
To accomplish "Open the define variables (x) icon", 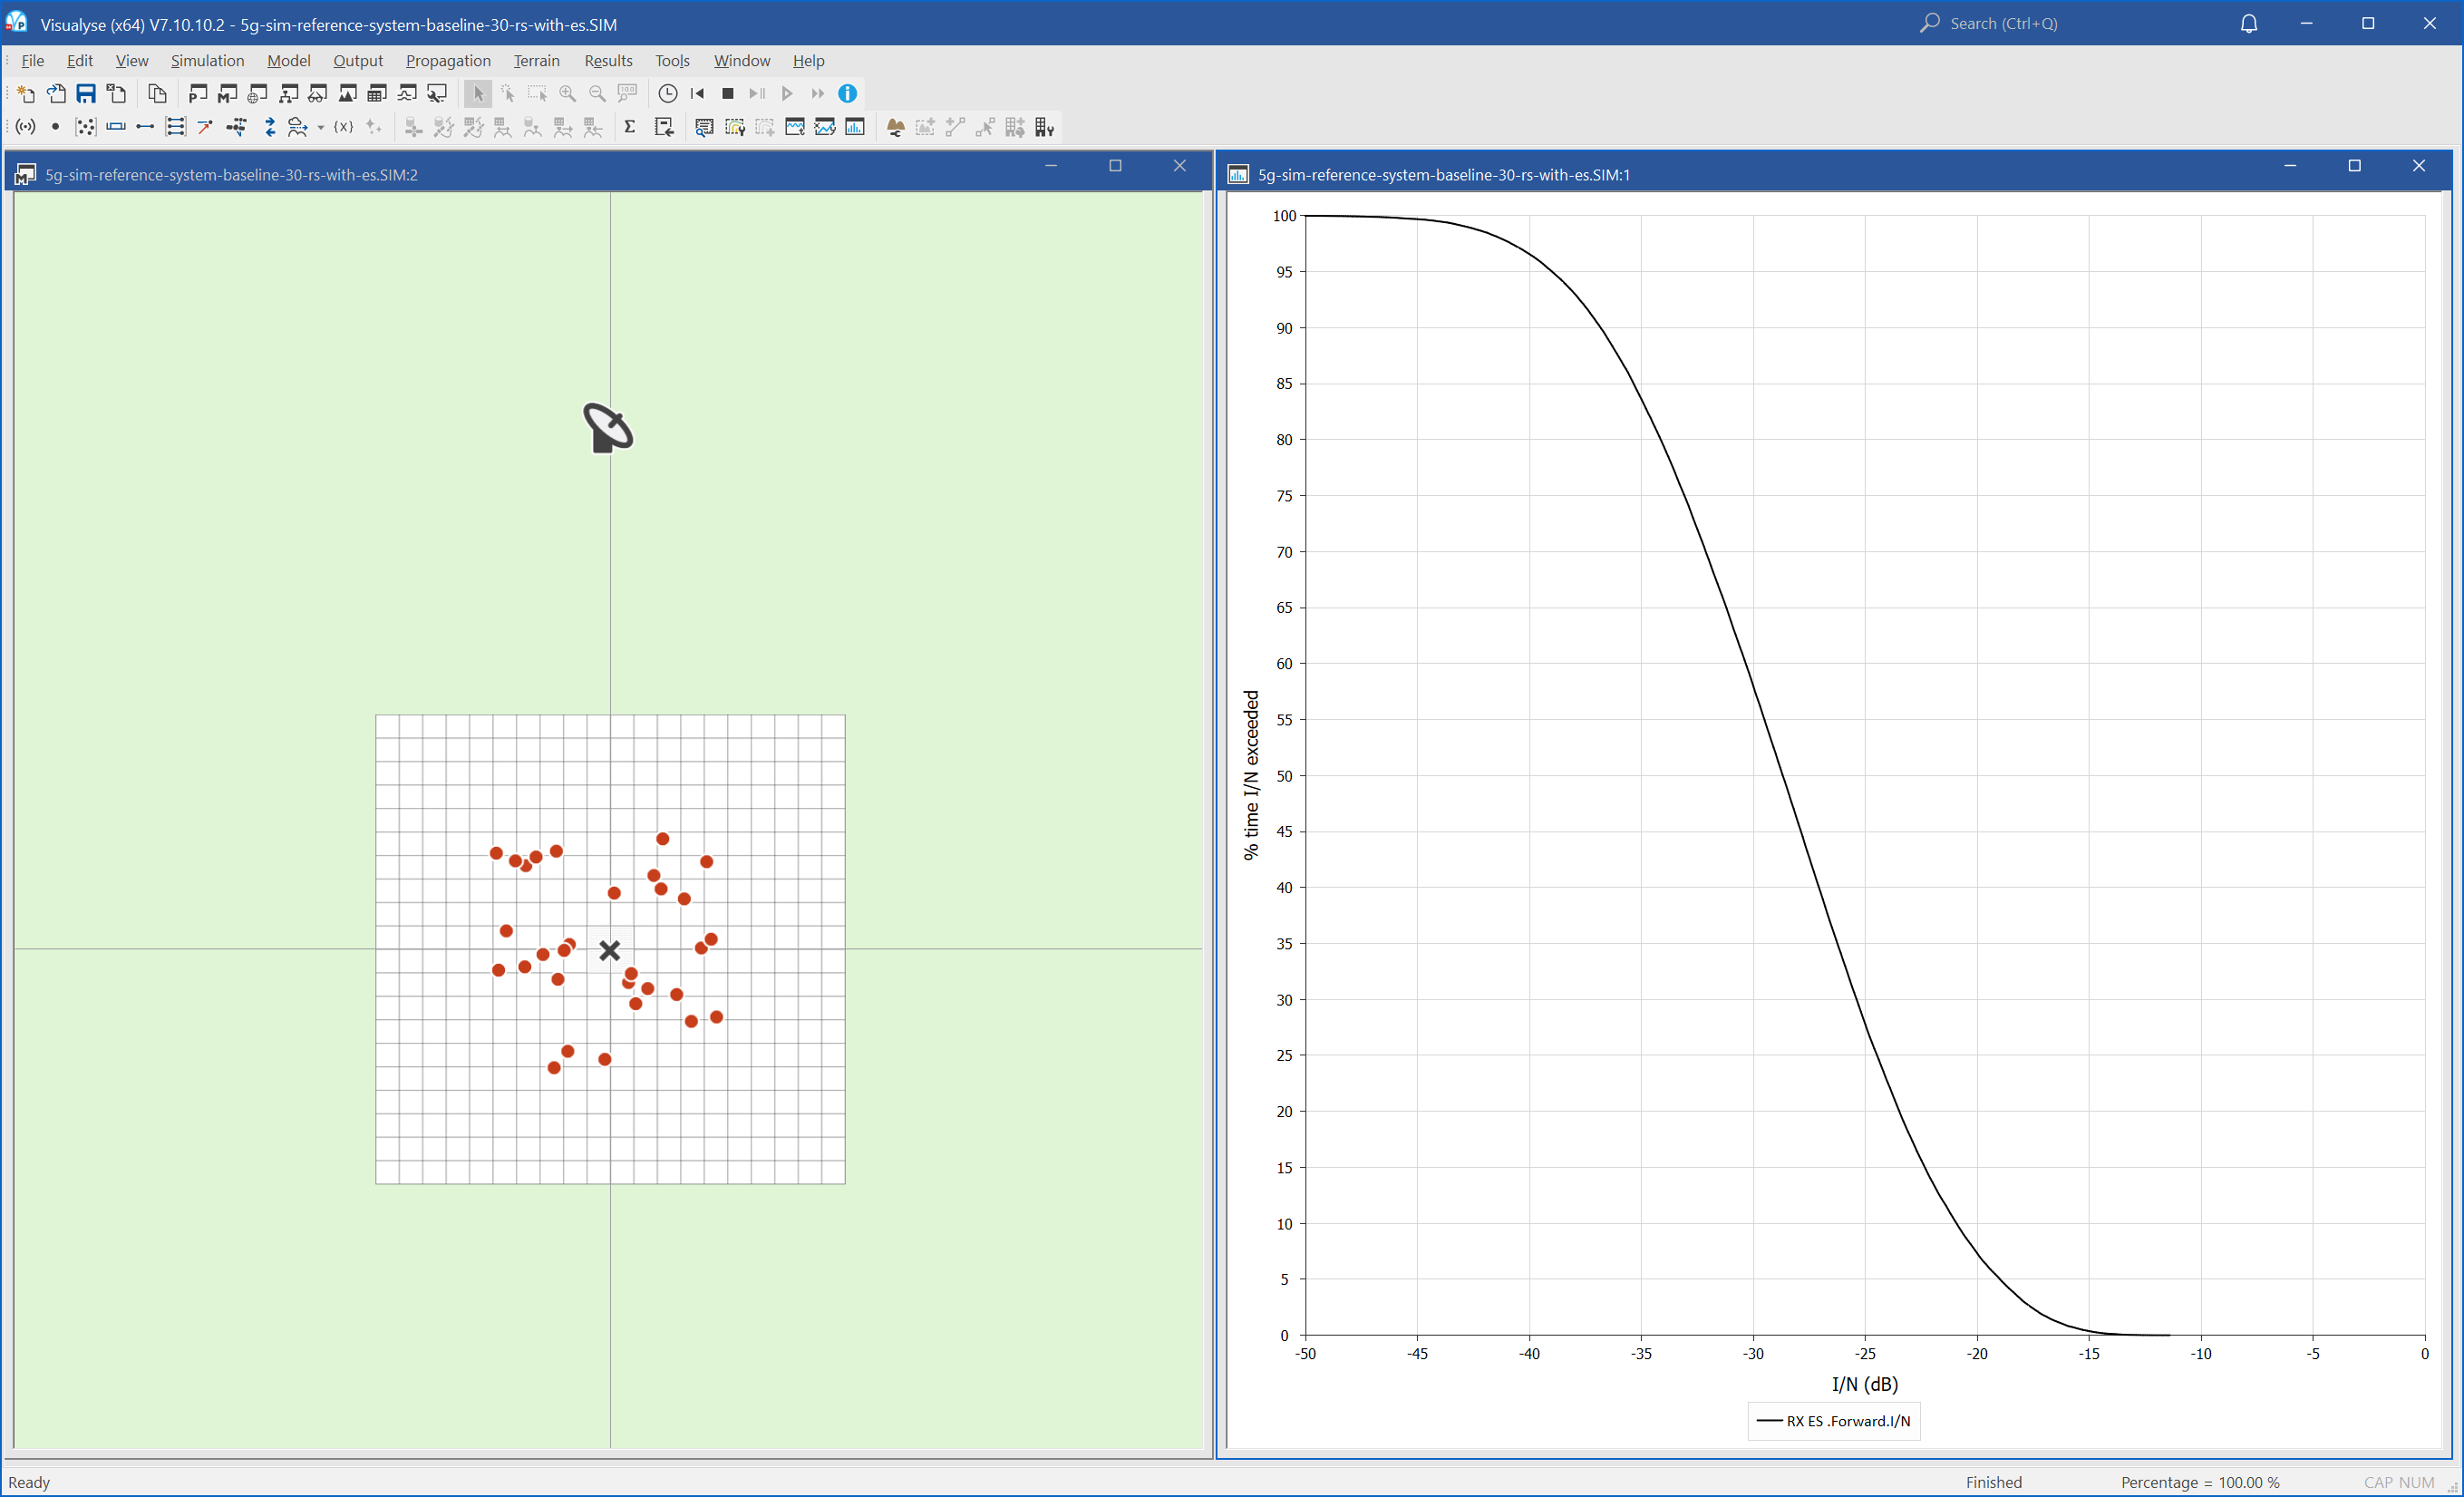I will tap(343, 127).
